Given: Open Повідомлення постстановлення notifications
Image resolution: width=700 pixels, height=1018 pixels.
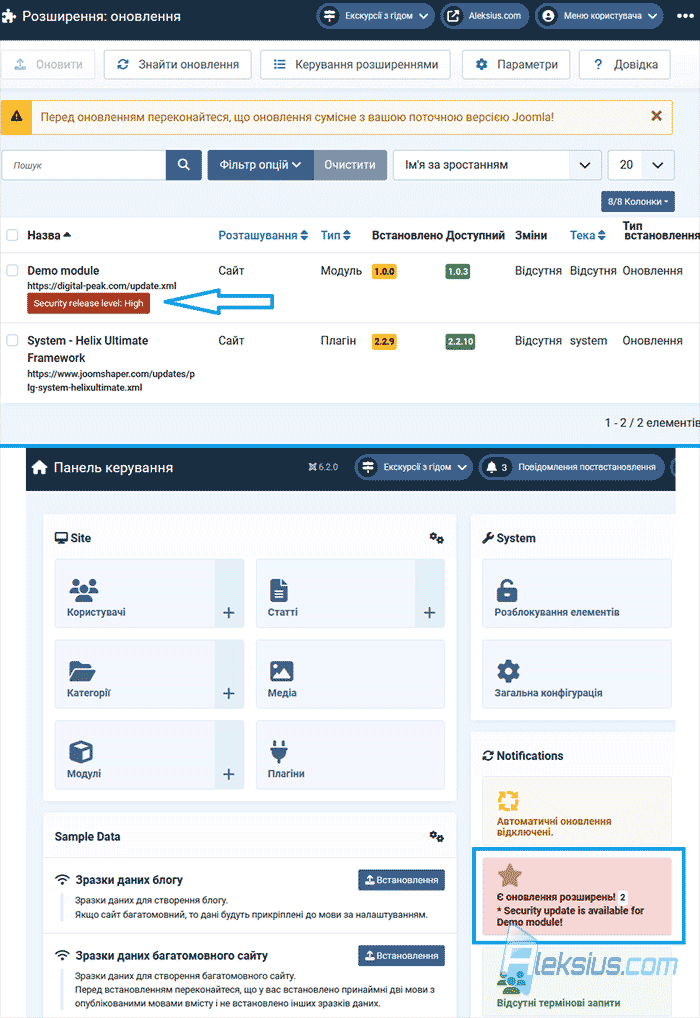Looking at the screenshot, I should click(x=572, y=467).
